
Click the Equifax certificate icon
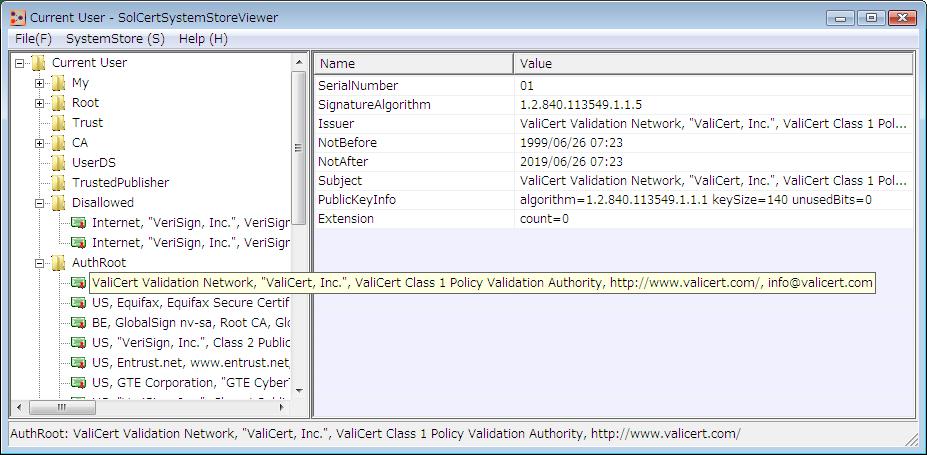click(79, 303)
